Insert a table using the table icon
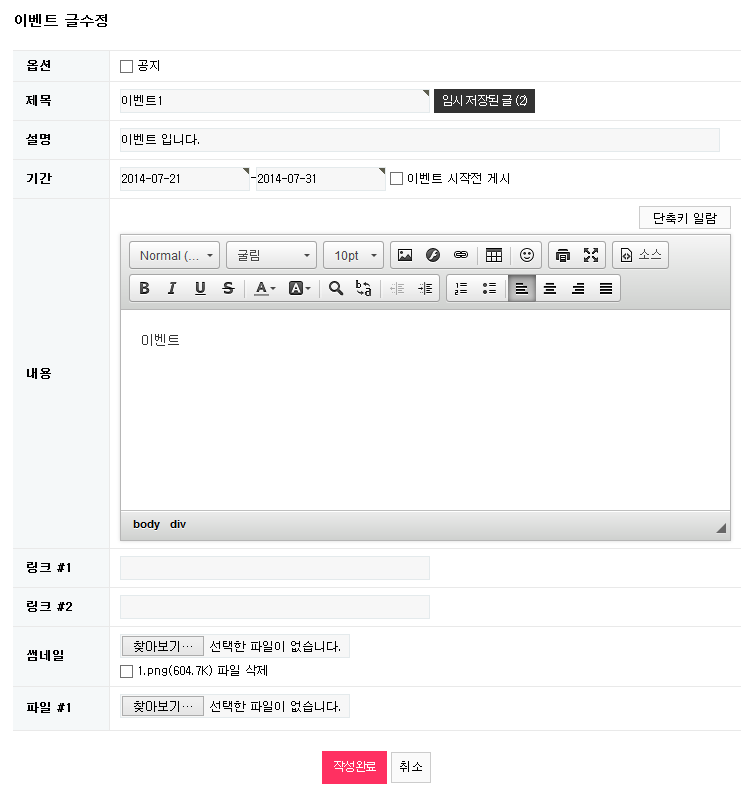 pos(494,255)
